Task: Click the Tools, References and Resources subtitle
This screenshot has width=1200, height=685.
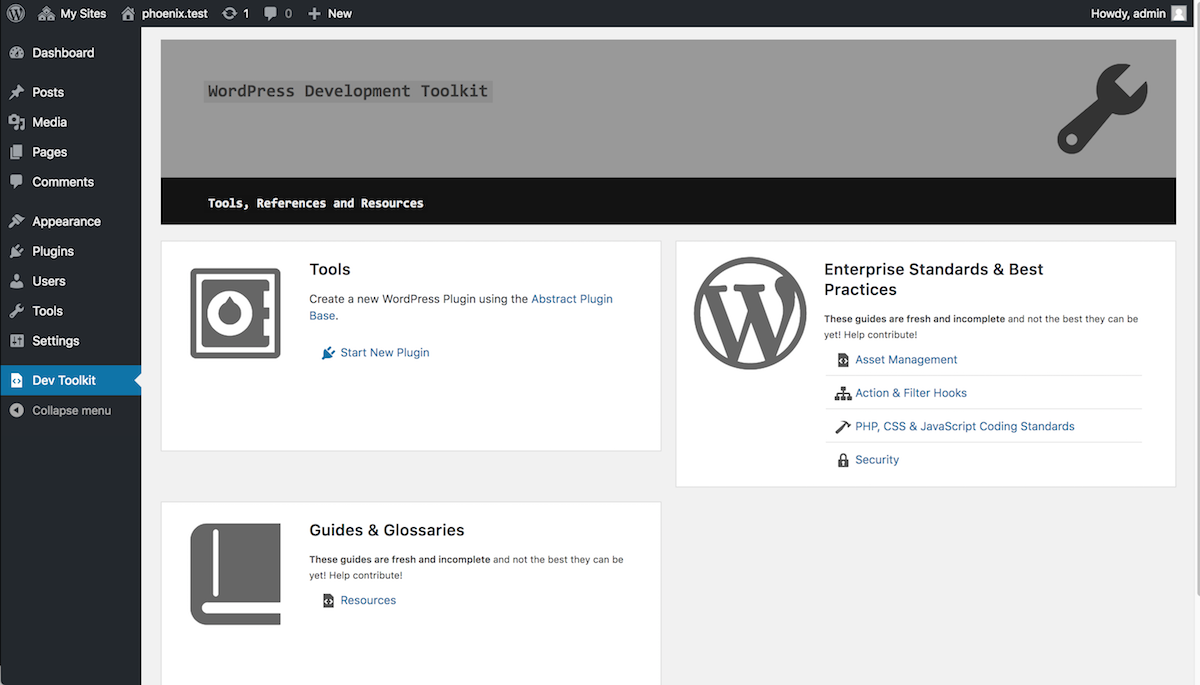Action: point(316,203)
